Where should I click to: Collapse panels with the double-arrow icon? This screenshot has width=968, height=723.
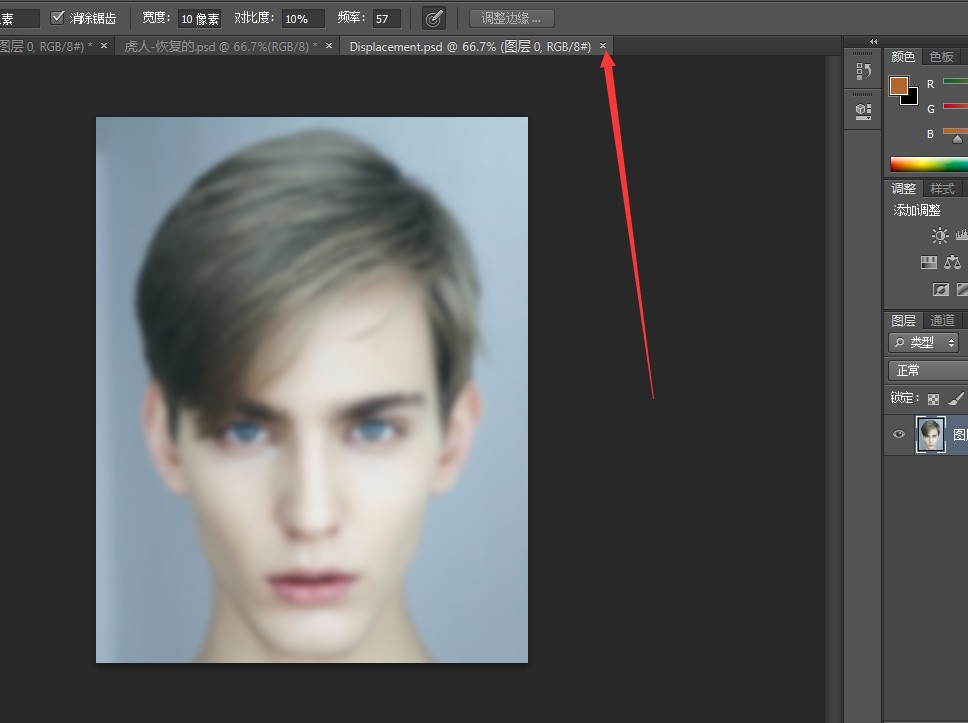tap(874, 41)
